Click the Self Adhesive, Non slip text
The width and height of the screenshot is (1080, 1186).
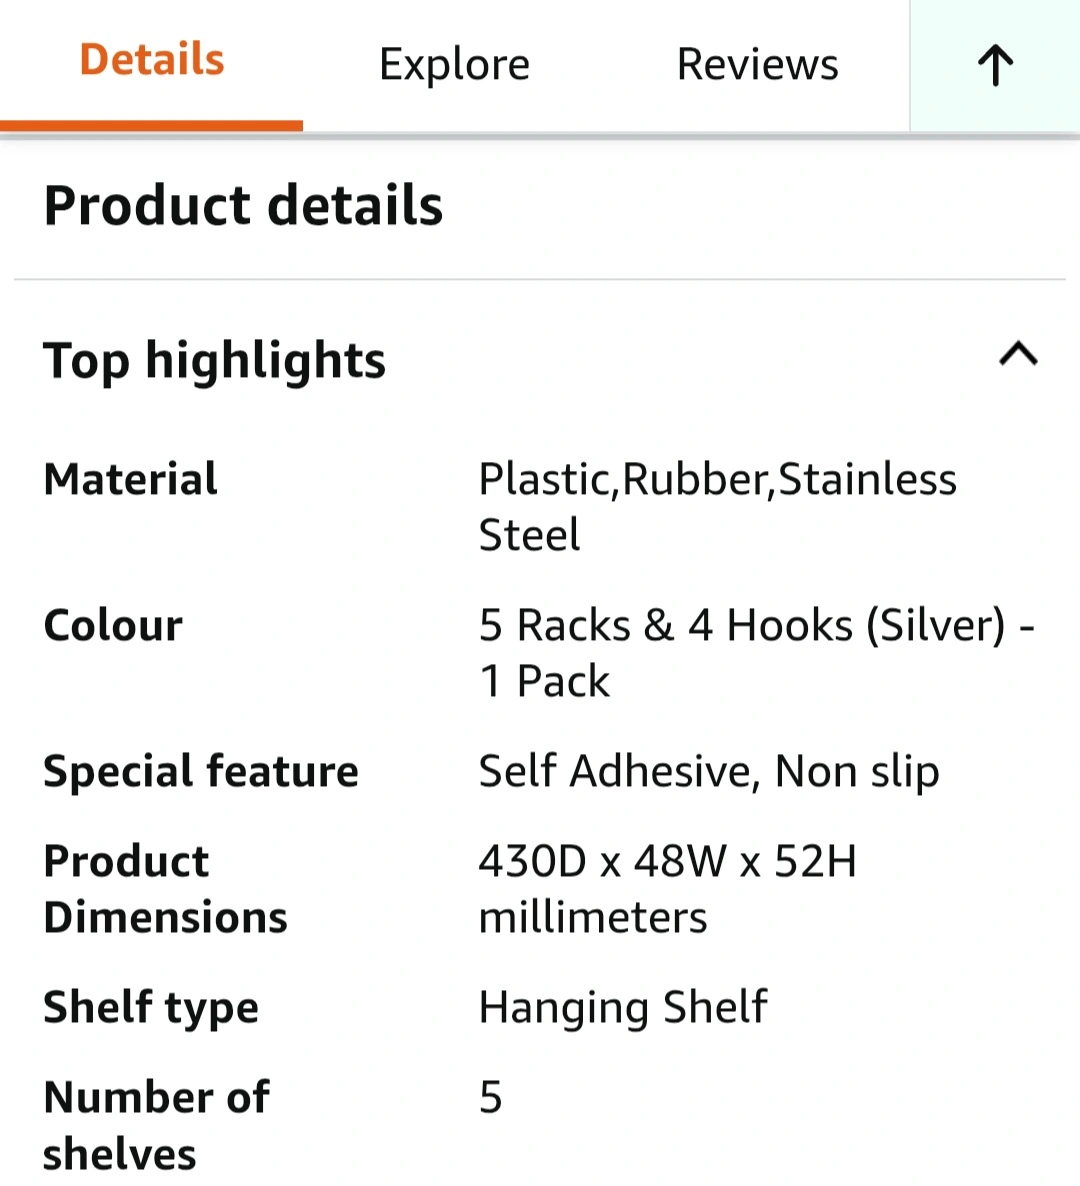click(709, 771)
